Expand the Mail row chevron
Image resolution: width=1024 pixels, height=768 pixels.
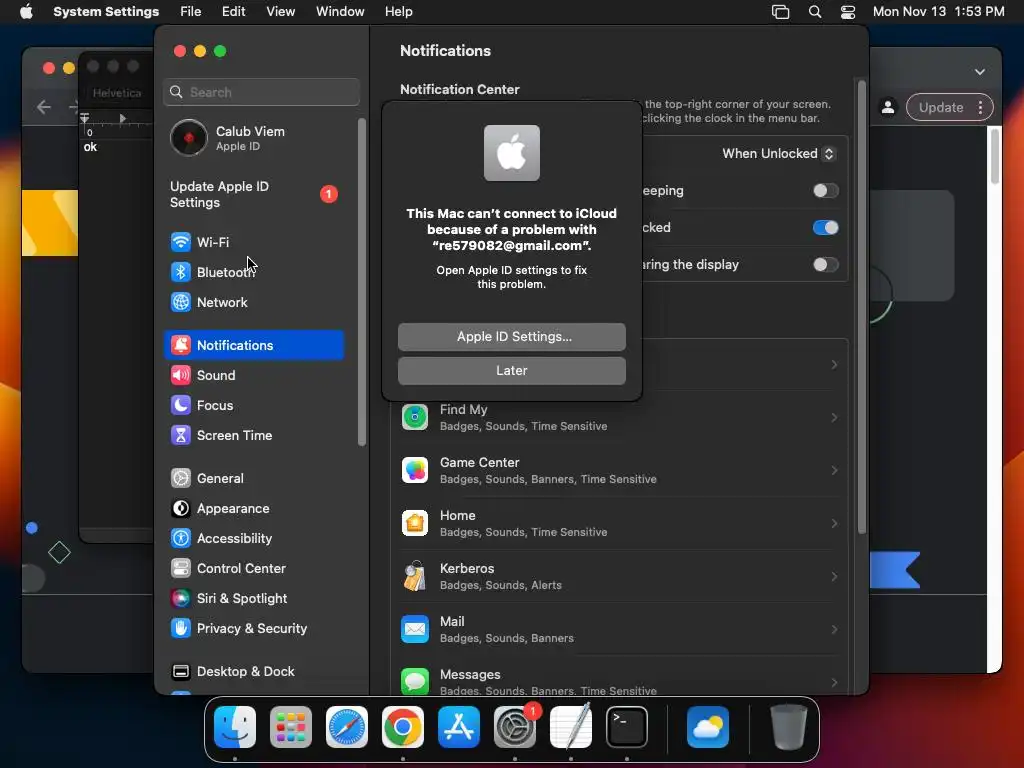pyautogui.click(x=834, y=629)
